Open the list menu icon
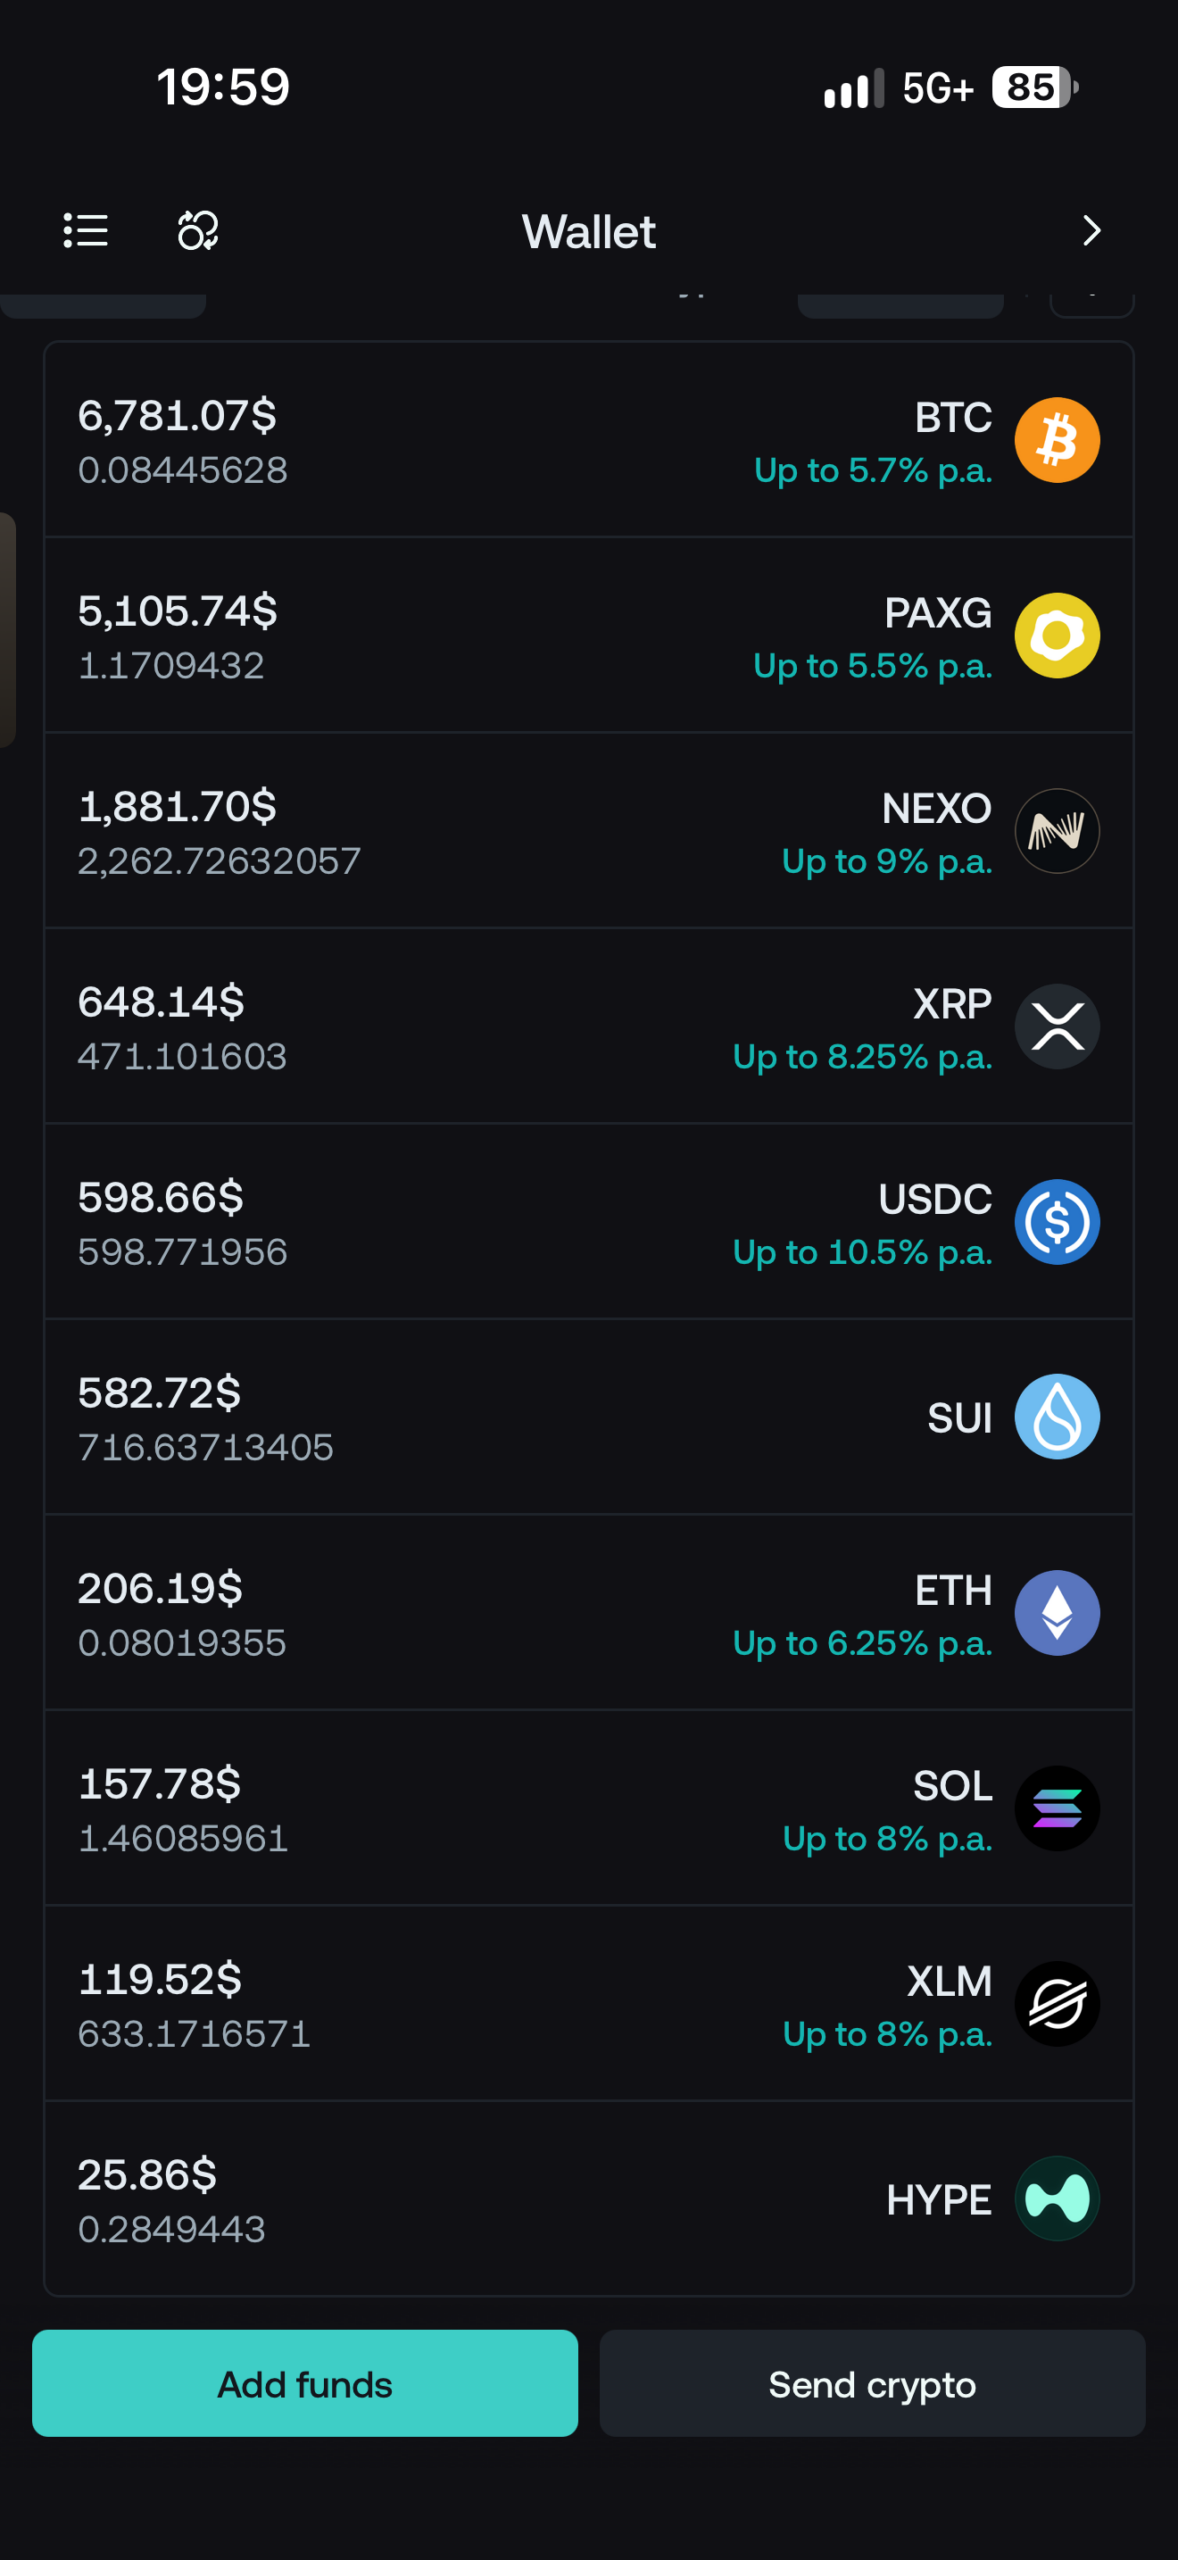The image size is (1178, 2560). (86, 231)
